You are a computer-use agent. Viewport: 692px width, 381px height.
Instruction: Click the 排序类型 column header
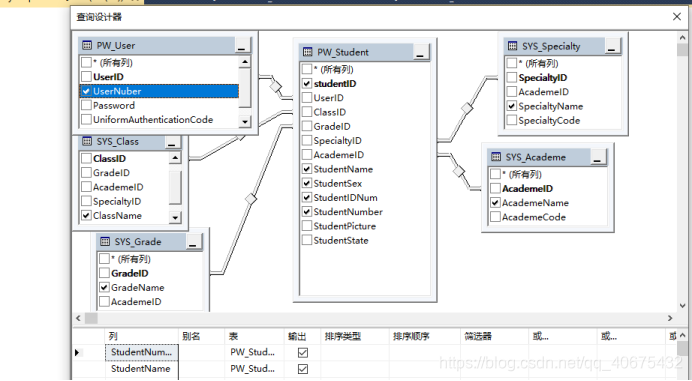pos(355,336)
